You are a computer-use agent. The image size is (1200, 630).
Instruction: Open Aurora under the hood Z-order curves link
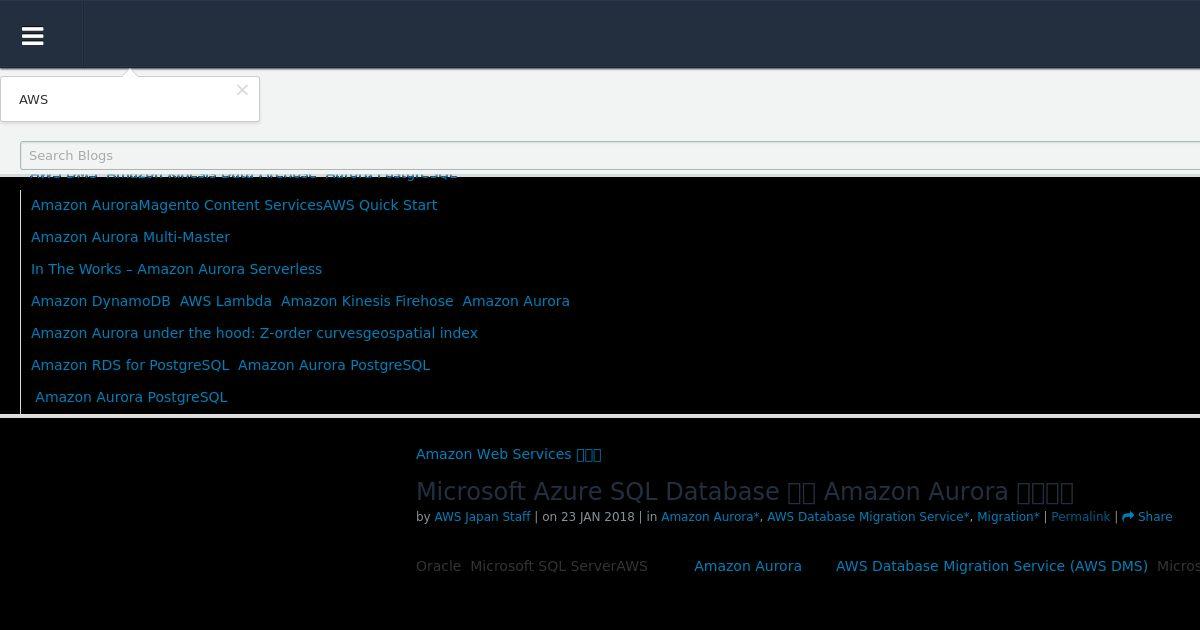[x=254, y=333]
